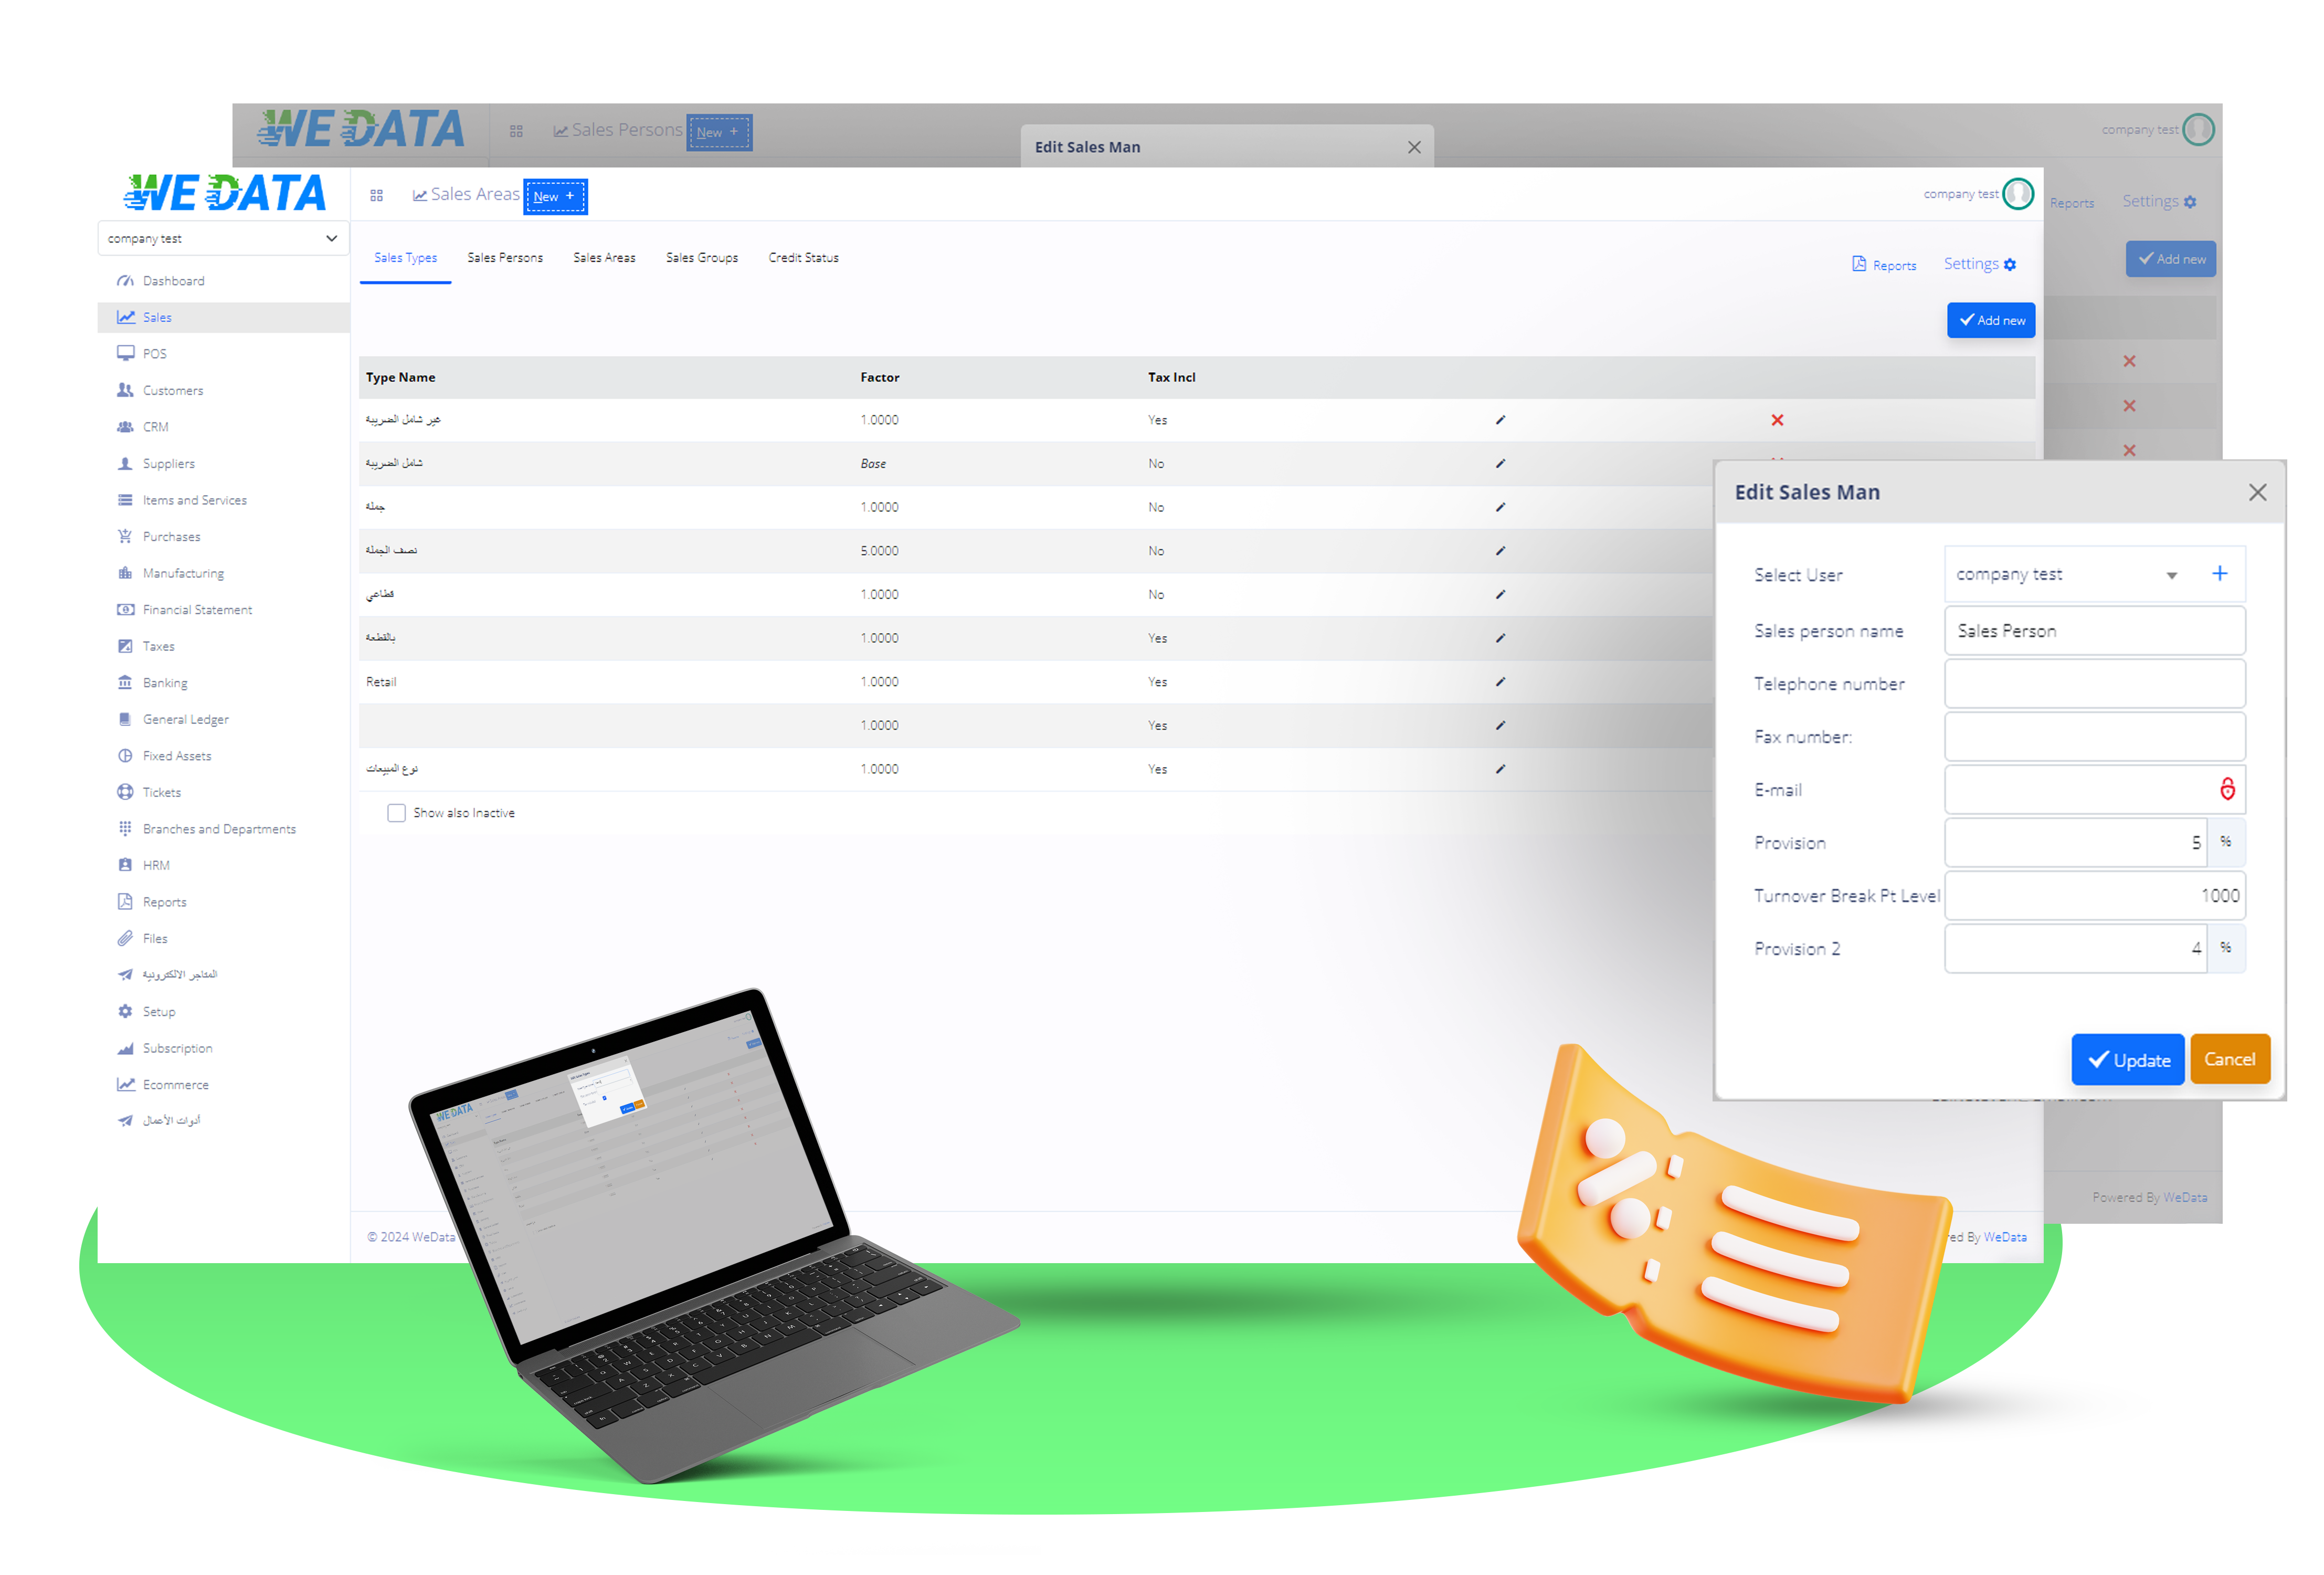Click the POS monitor icon in sidebar
The height and width of the screenshot is (1575, 2324).
(x=125, y=353)
